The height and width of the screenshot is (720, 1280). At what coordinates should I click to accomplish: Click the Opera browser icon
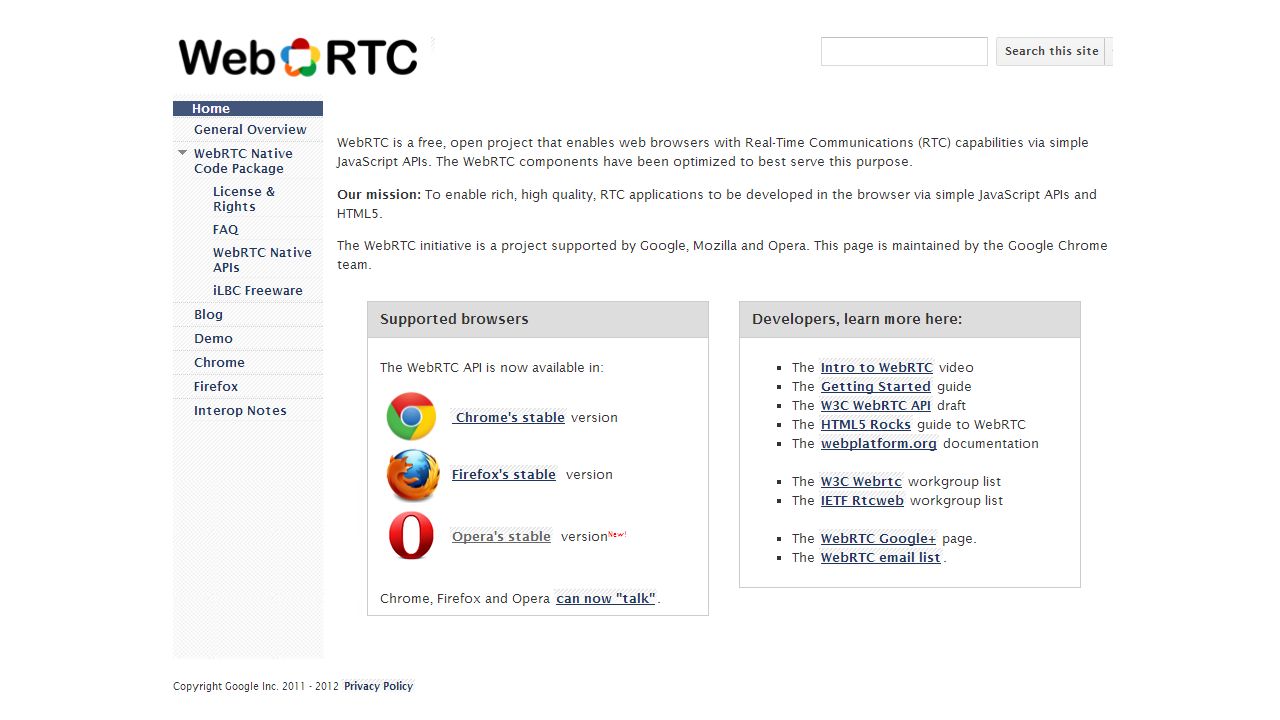click(411, 536)
